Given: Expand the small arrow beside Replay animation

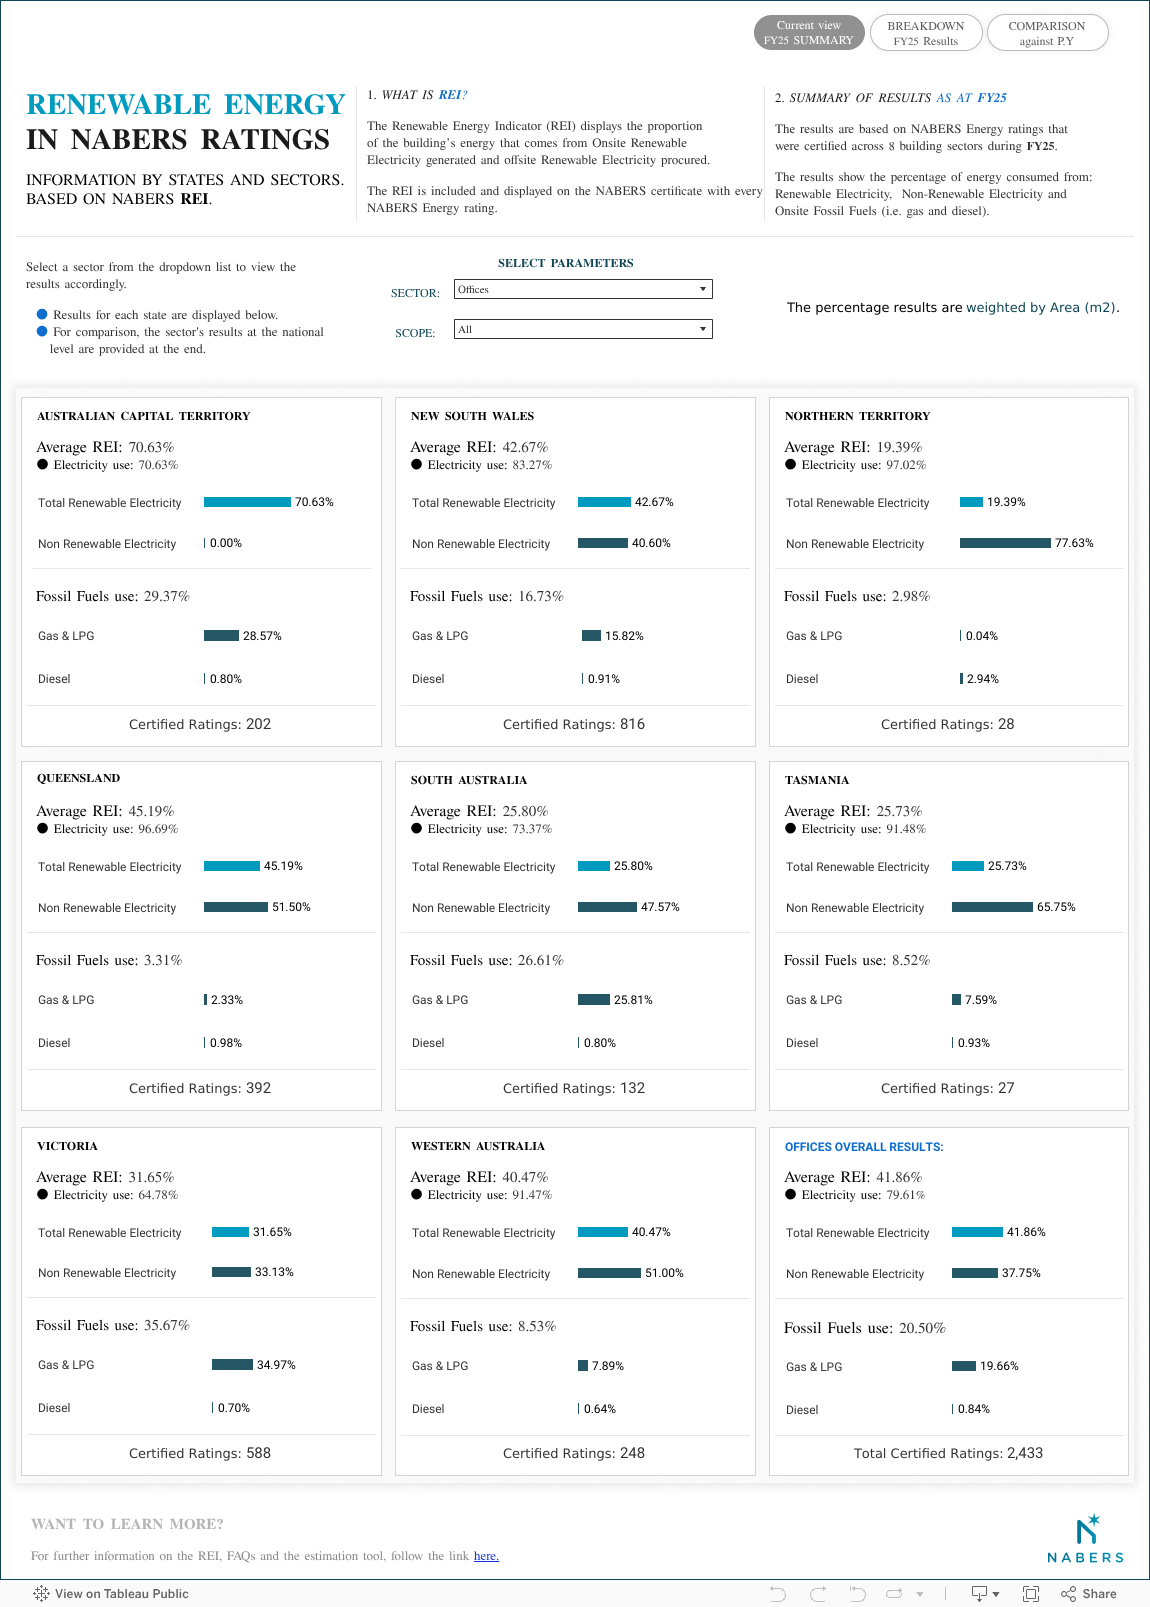Looking at the screenshot, I should click(x=920, y=1594).
